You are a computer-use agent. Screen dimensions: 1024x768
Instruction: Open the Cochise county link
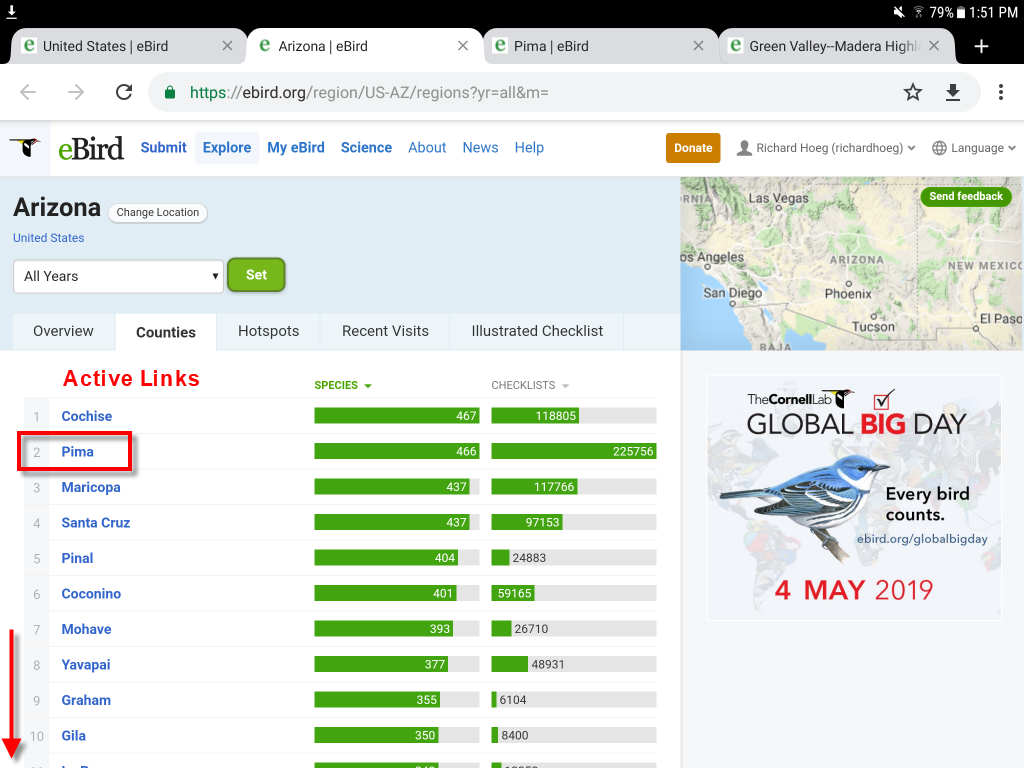[87, 416]
